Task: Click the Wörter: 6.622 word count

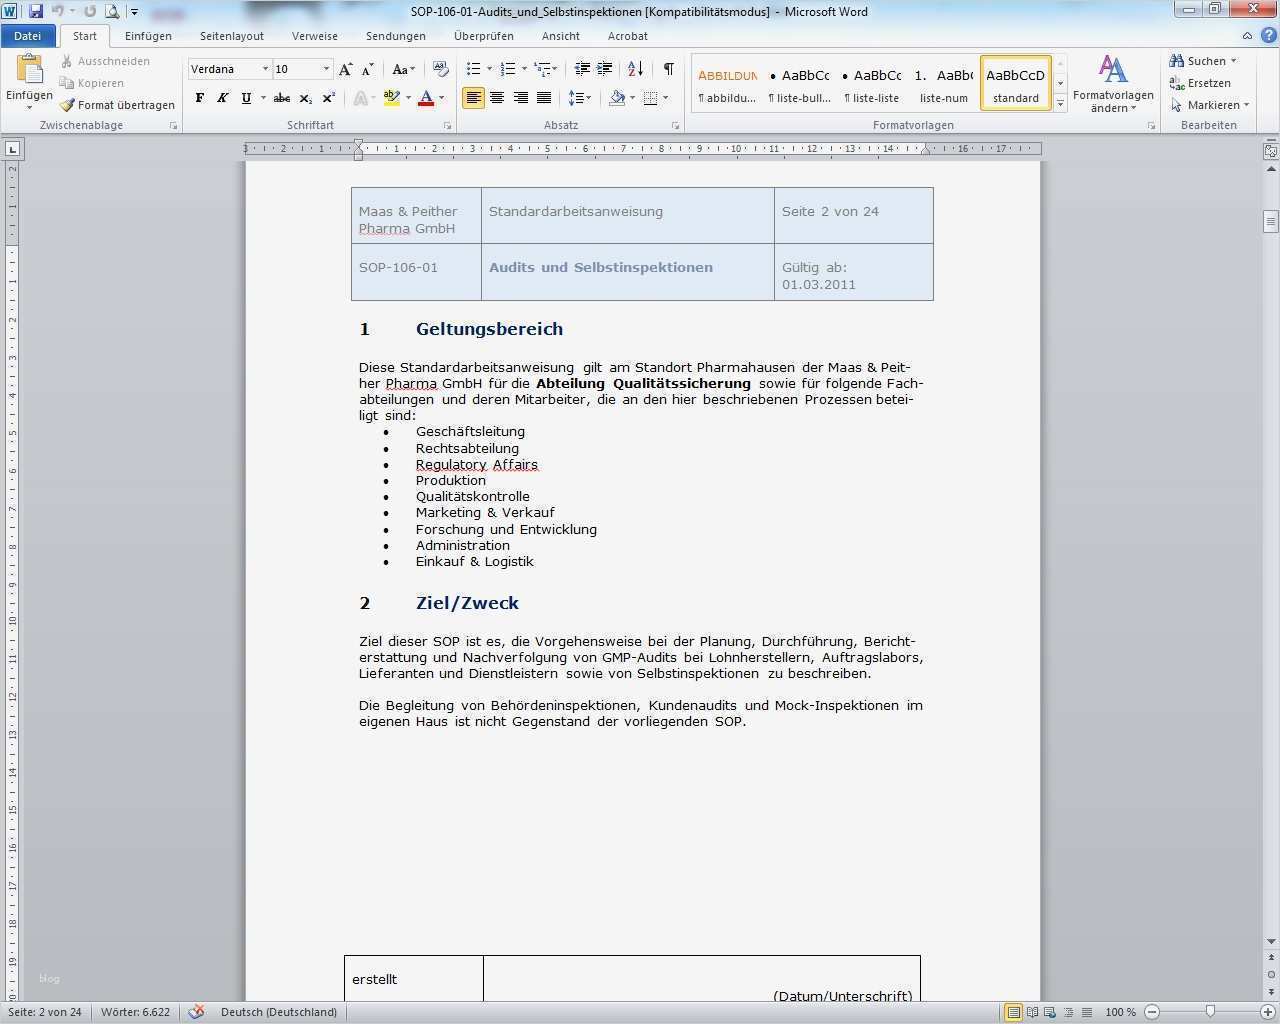Action: coord(135,1012)
